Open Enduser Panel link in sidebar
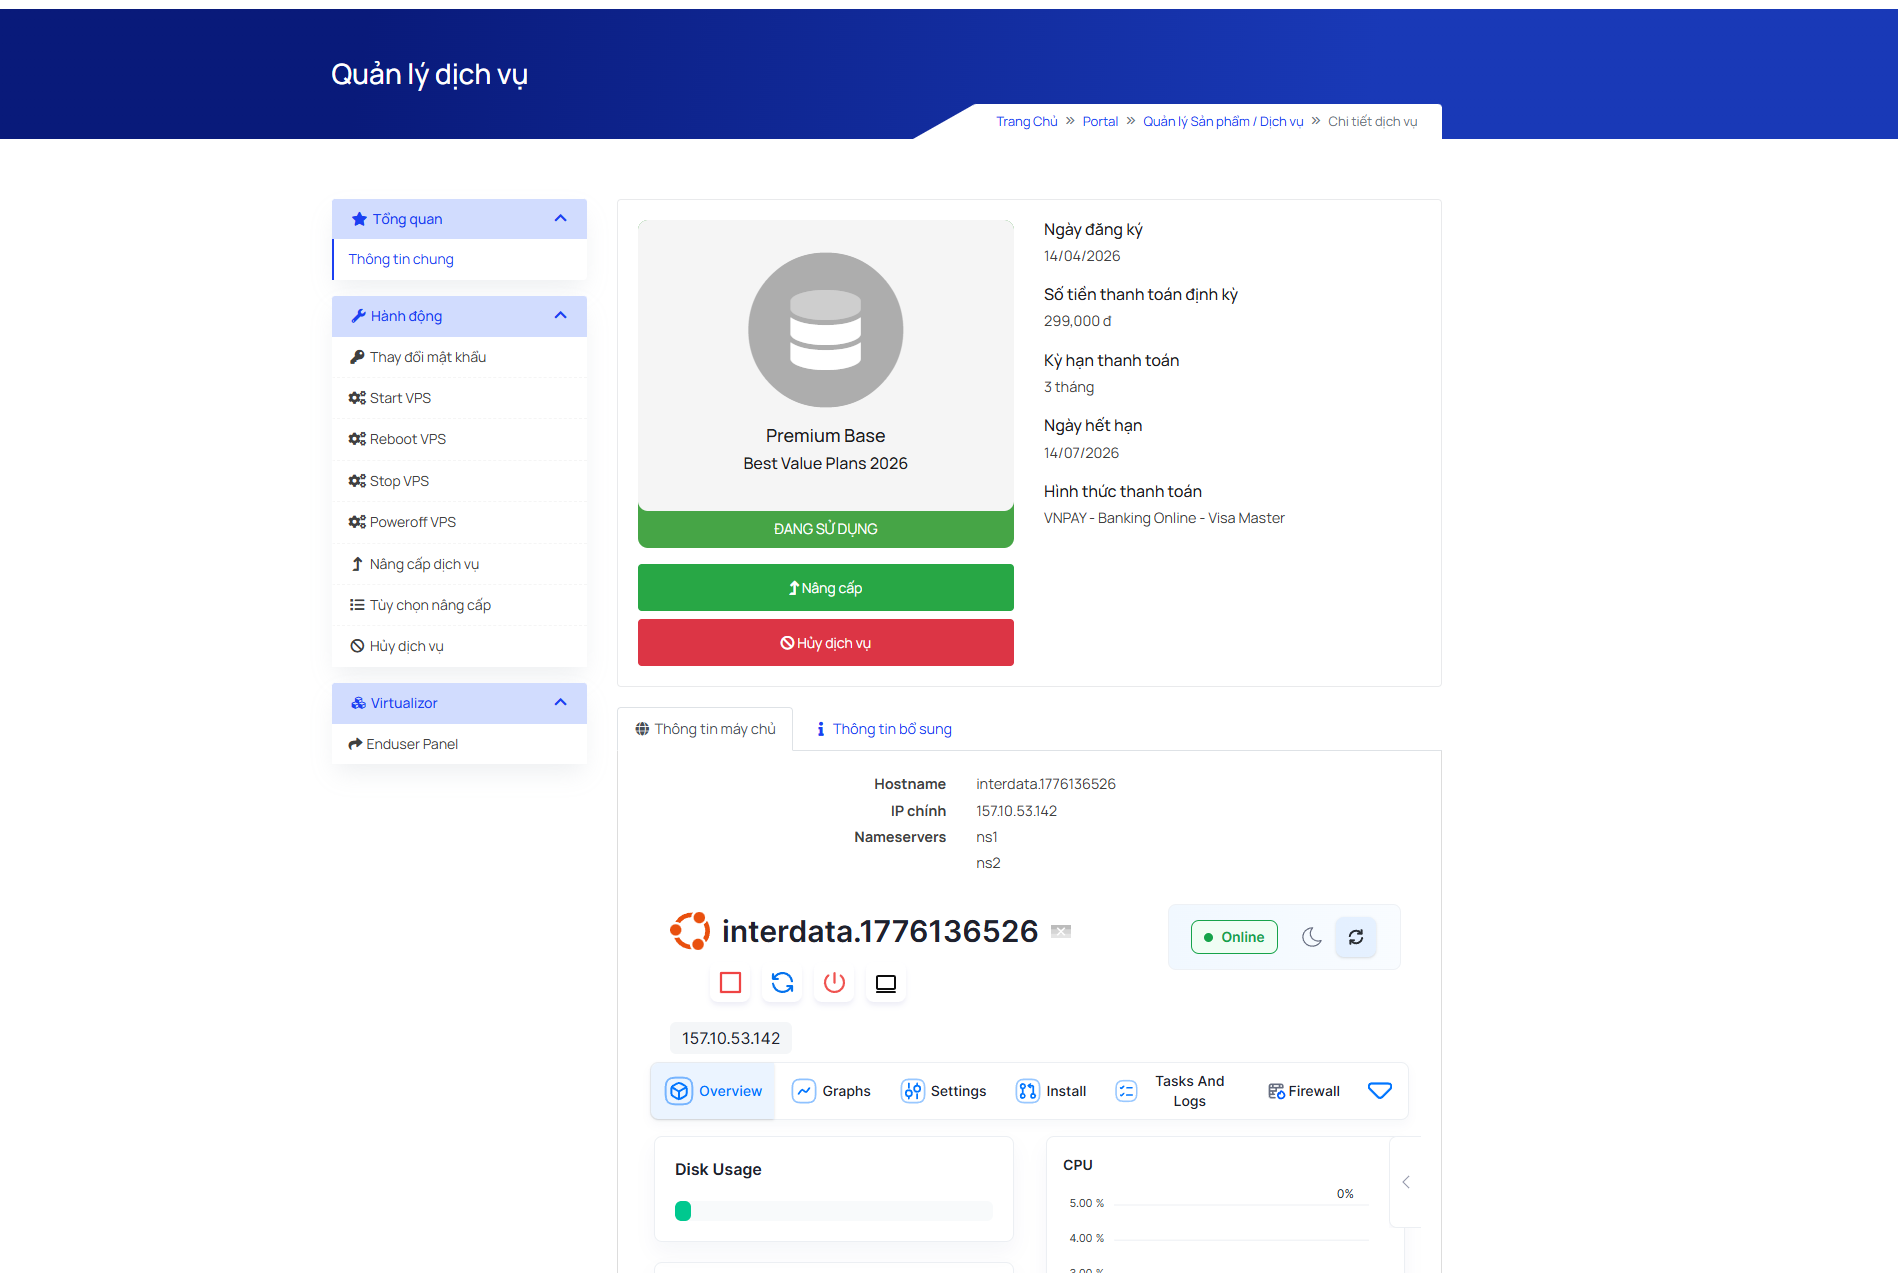 (x=411, y=744)
